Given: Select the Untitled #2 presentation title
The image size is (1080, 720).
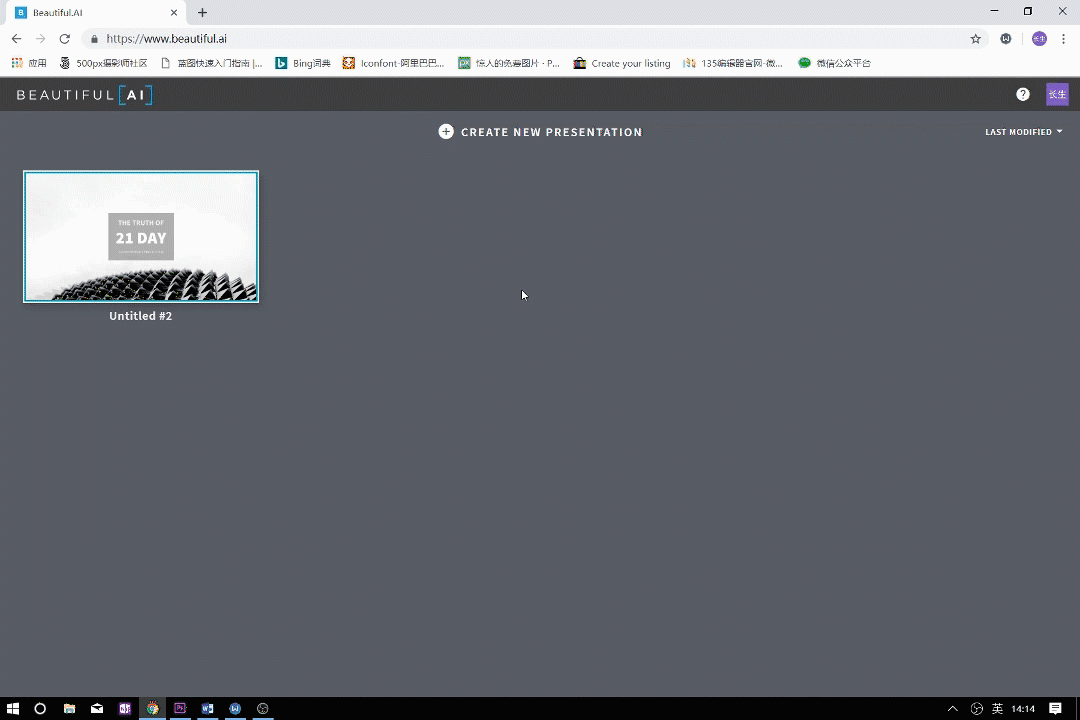Looking at the screenshot, I should tap(141, 316).
